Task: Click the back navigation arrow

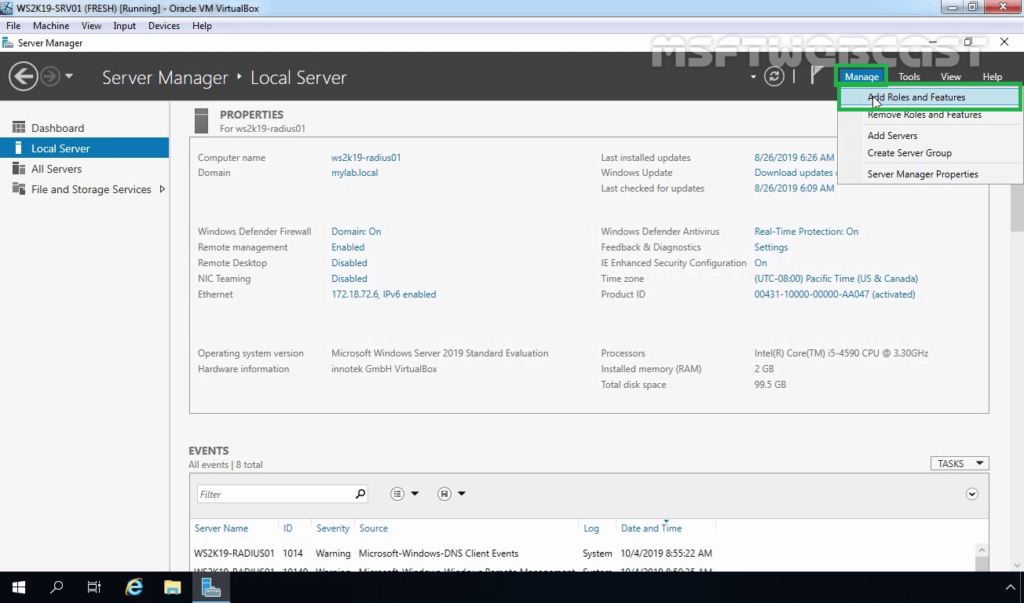Action: 23,76
